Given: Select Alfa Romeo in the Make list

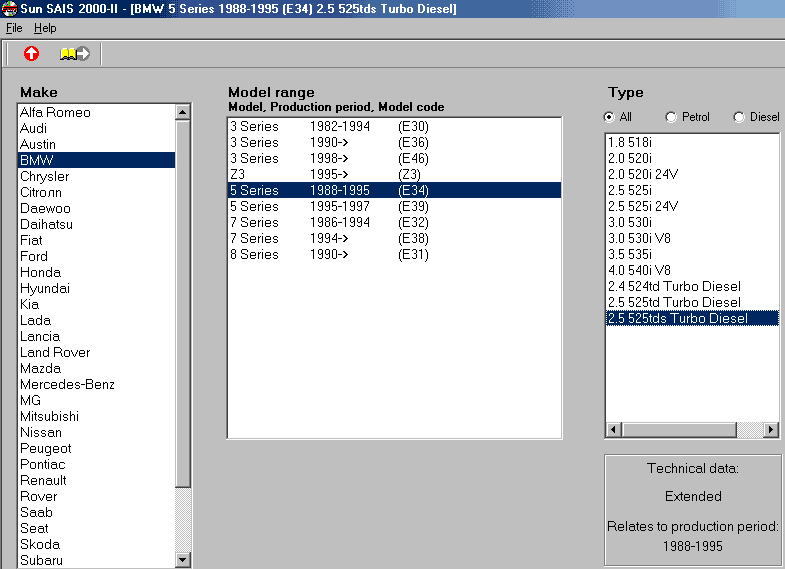Looking at the screenshot, I should click(97, 112).
